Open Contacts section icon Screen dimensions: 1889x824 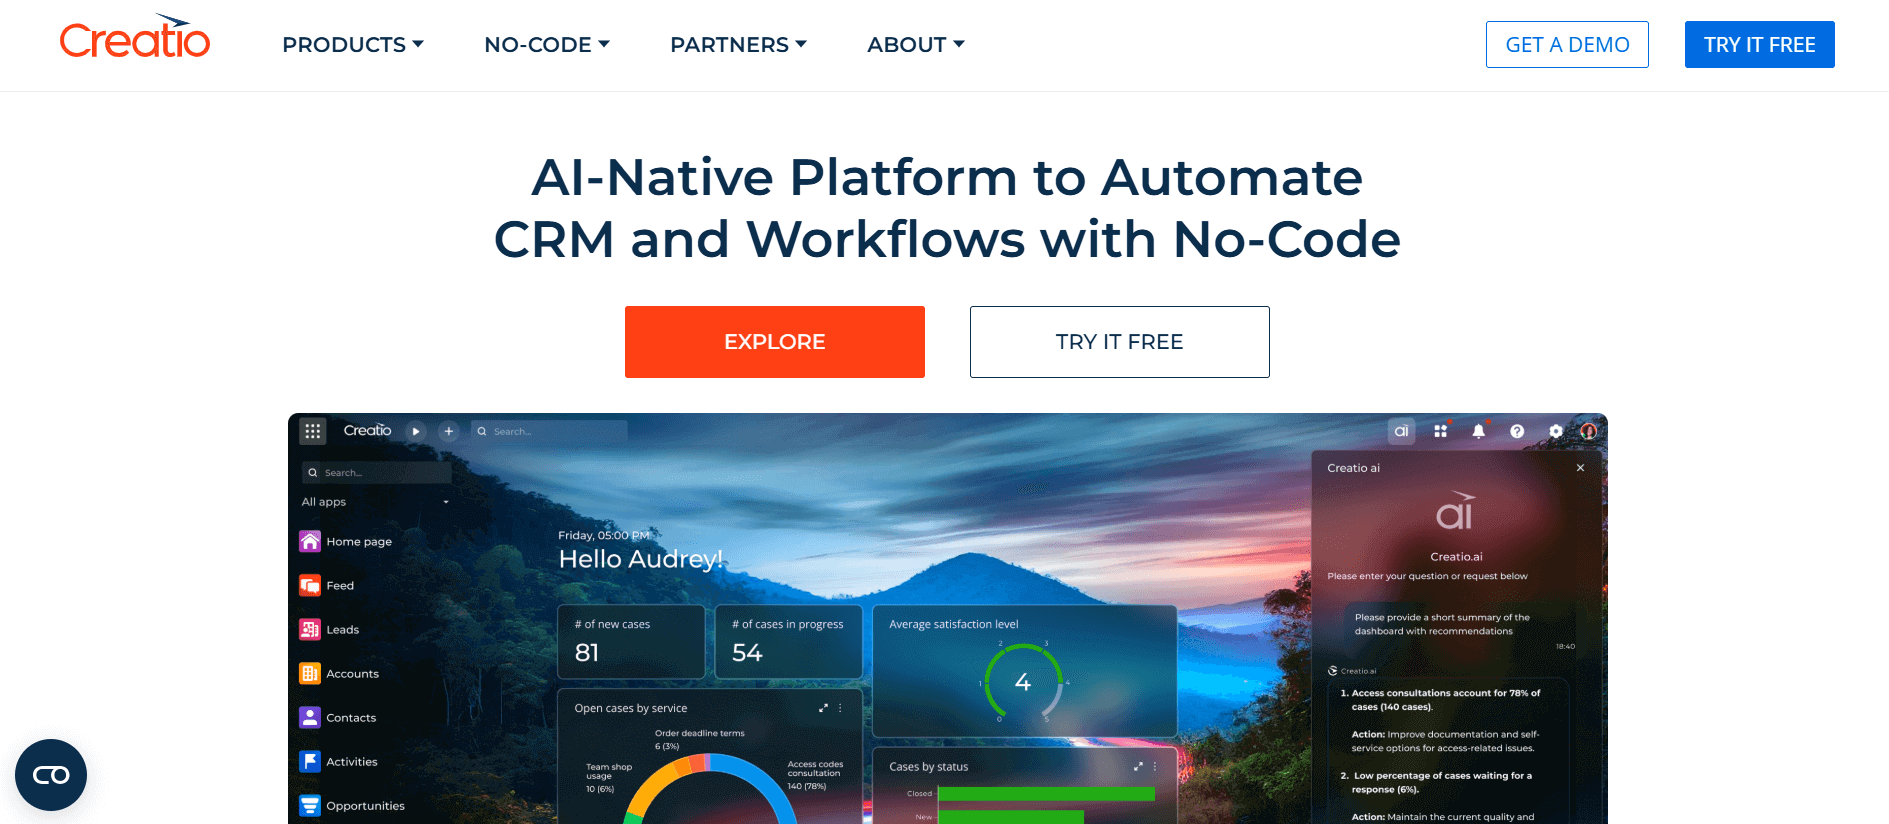tap(310, 717)
